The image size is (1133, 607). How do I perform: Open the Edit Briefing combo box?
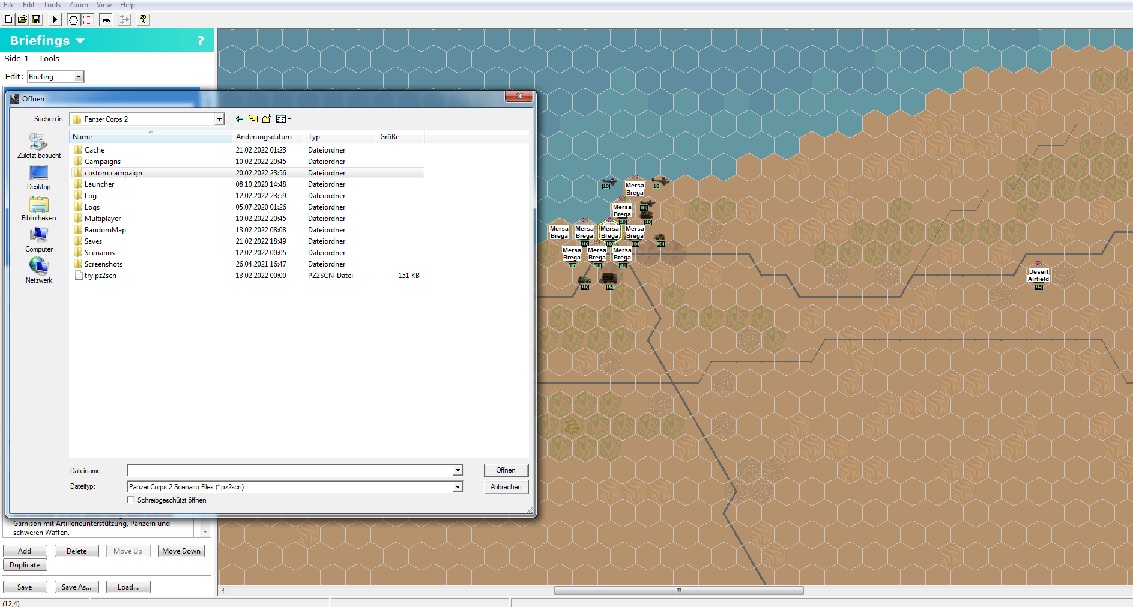56,77
